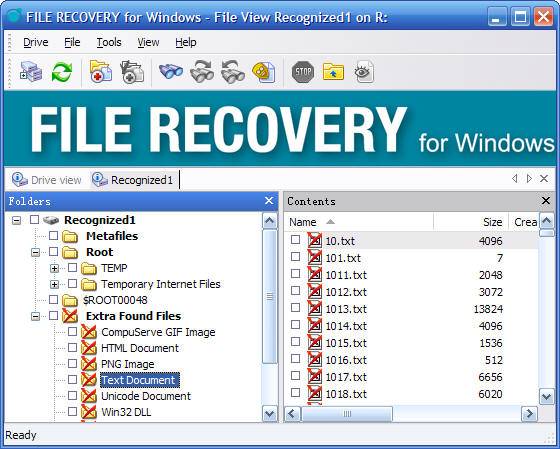Click the scan drives toolbar icon
Viewport: 560px width, 449px height.
click(x=31, y=72)
